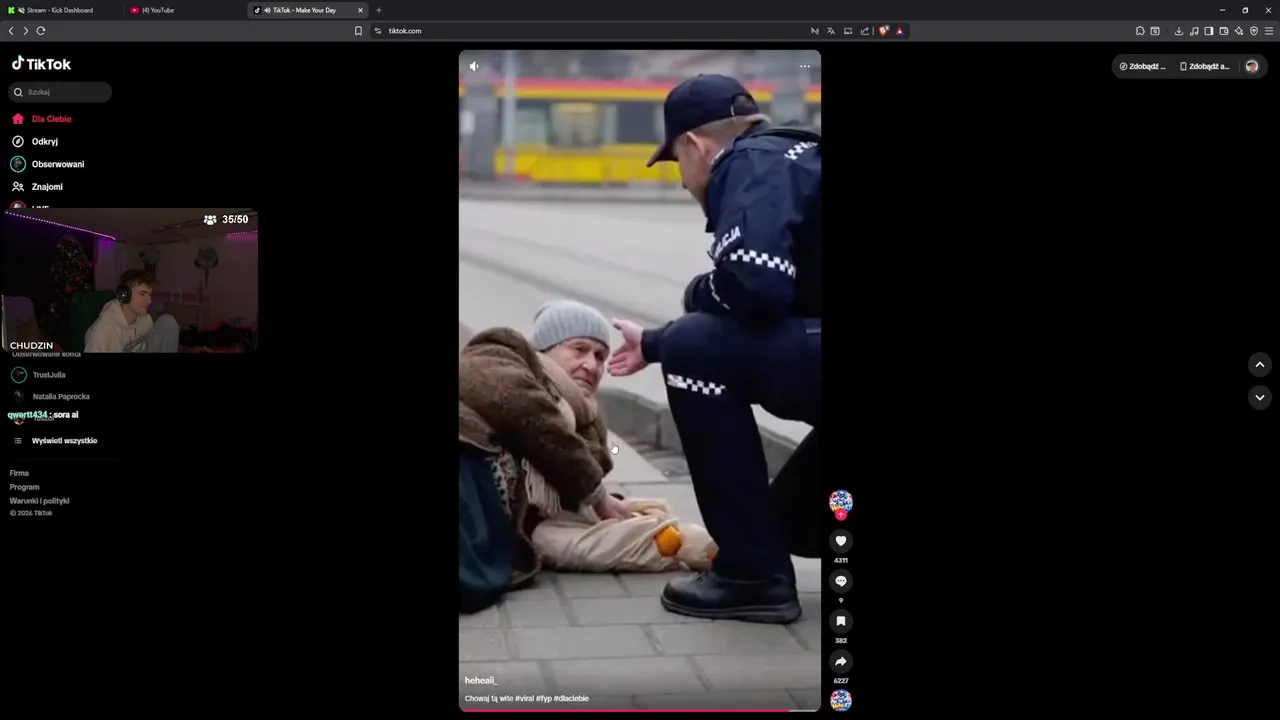The height and width of the screenshot is (720, 1280).
Task: Open the sound disc at the bottom right of the video
Action: point(841,700)
